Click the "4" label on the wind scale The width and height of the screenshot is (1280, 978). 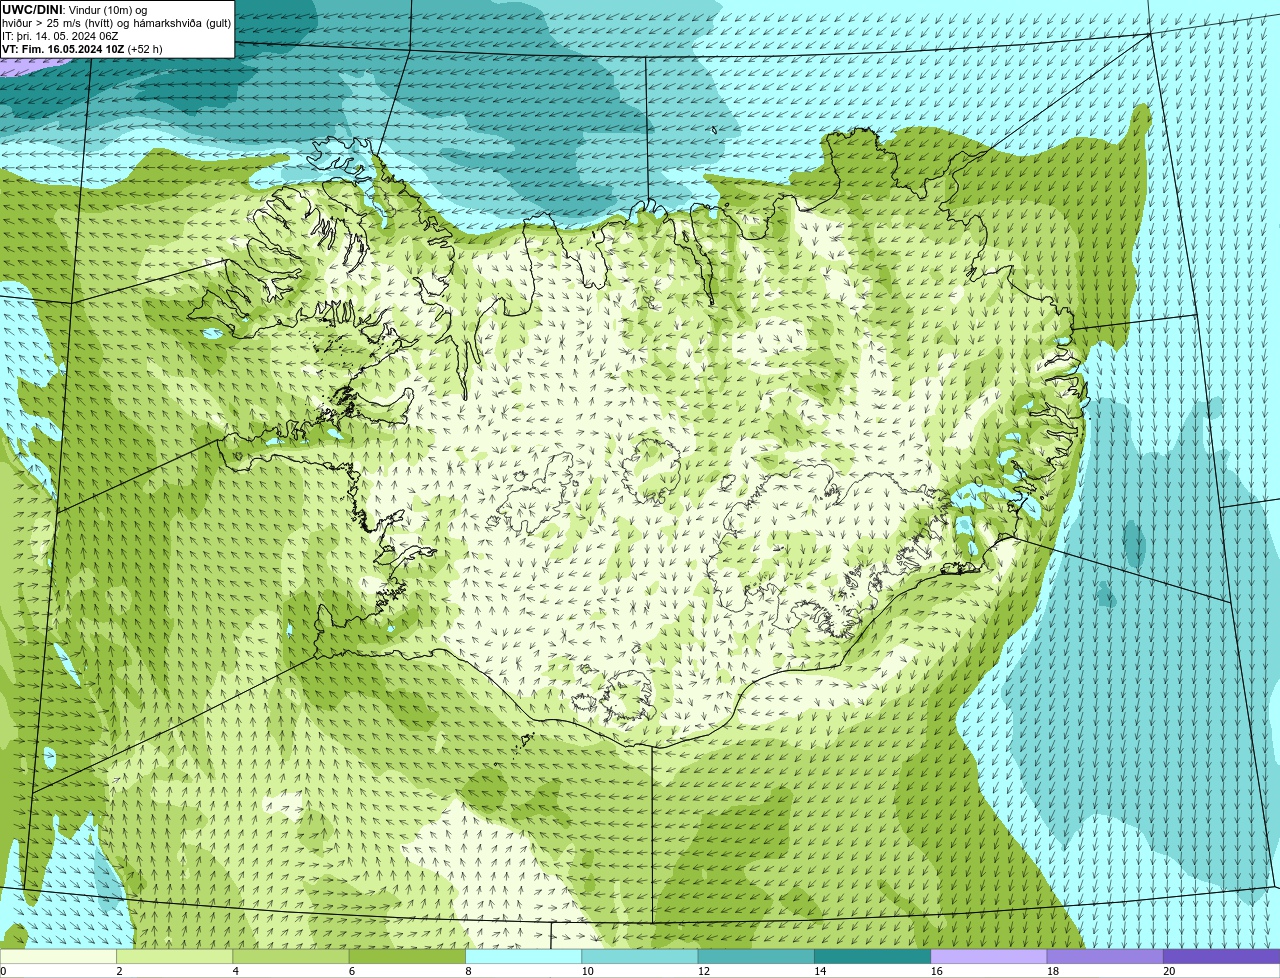235,971
